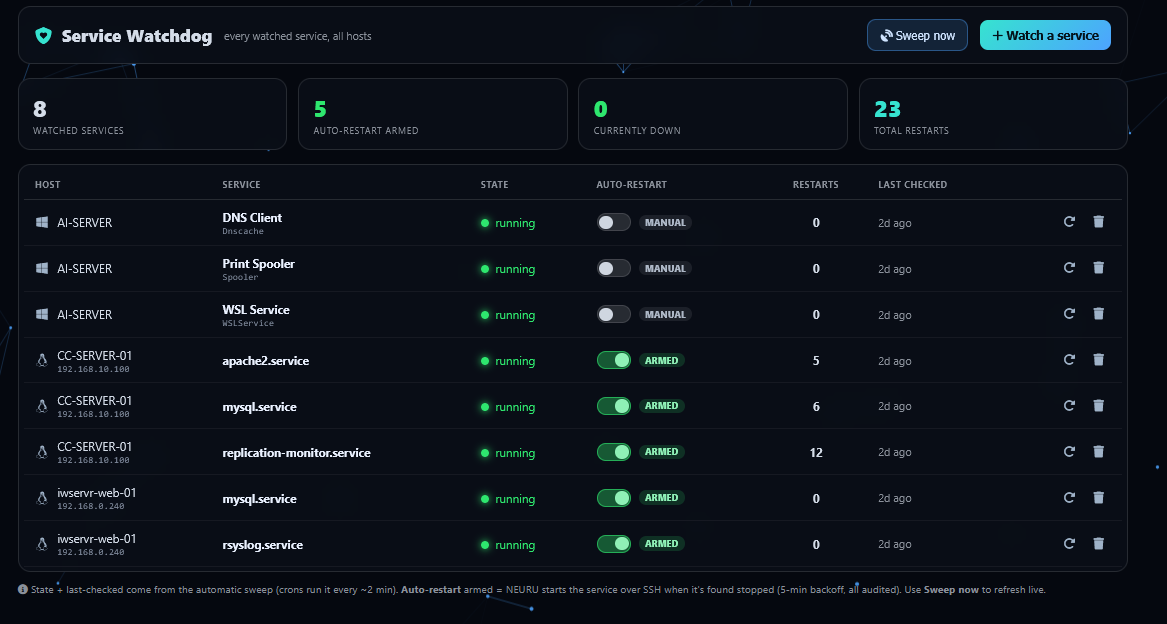Click the Service Watchdog title
1167x624 pixels.
click(136, 36)
